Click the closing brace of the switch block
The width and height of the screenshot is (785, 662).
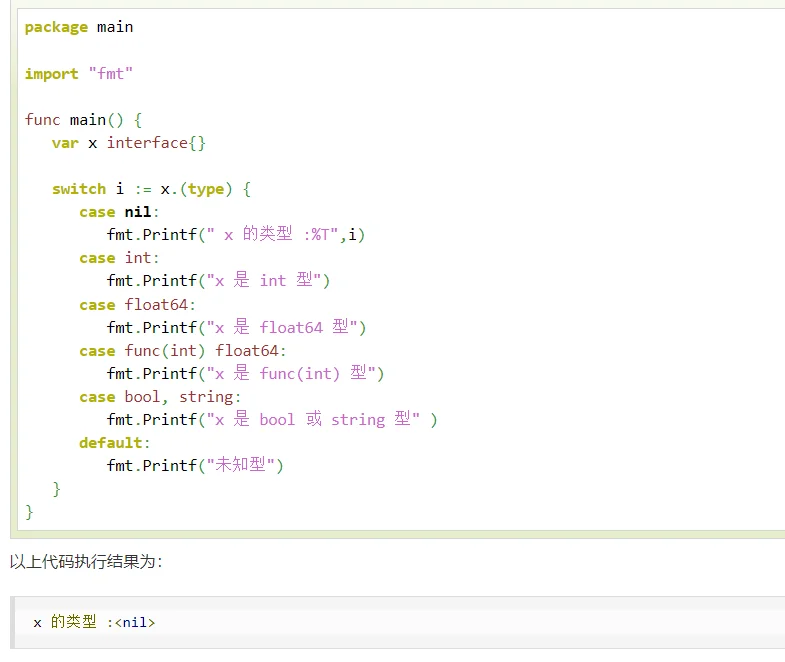(x=57, y=489)
